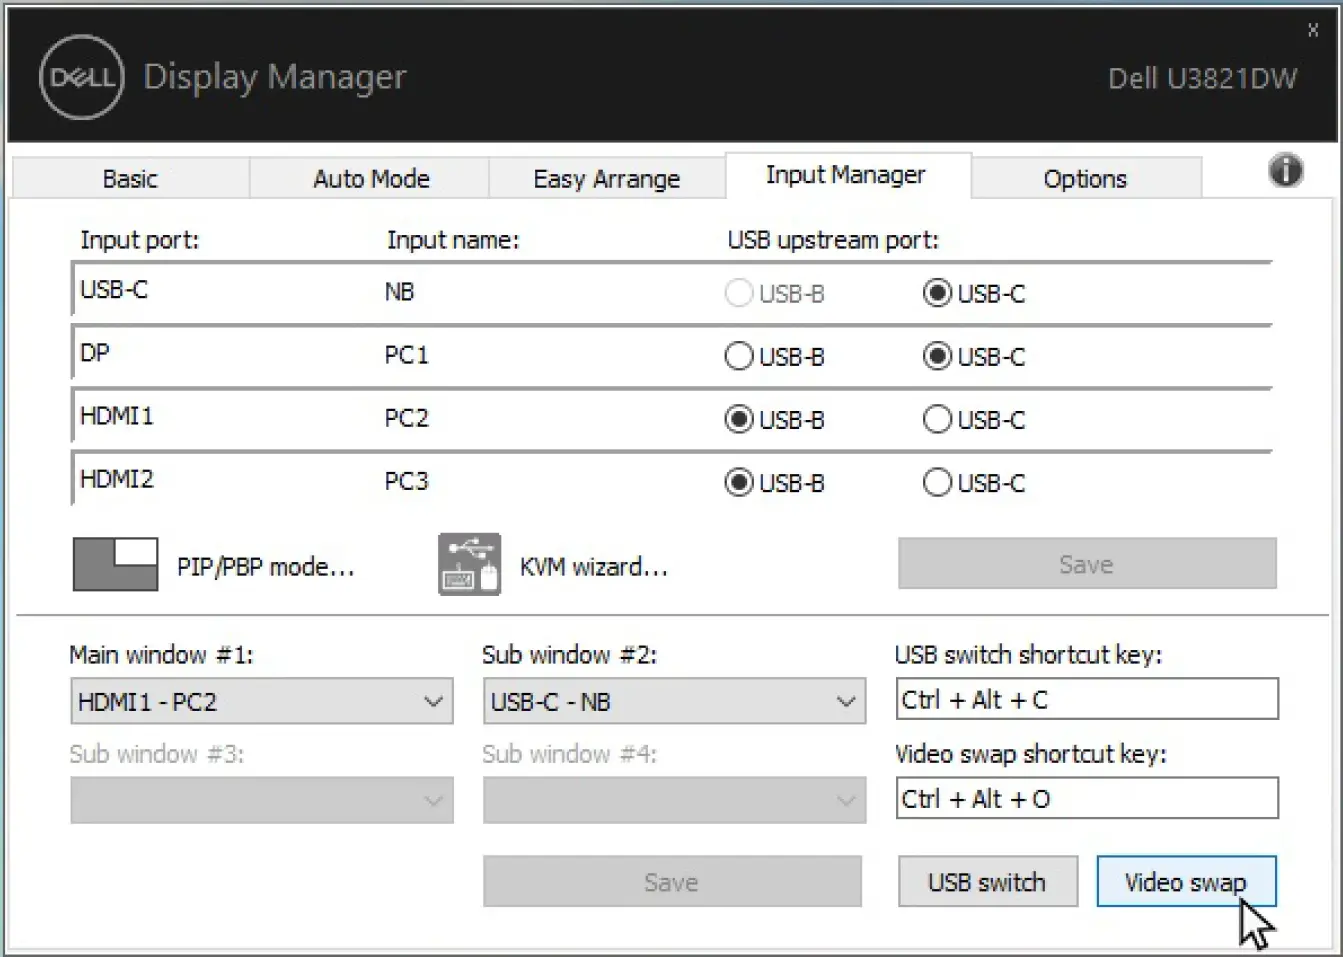Click the USB switch shortcut key field
The image size is (1343, 957).
[x=1086, y=698]
